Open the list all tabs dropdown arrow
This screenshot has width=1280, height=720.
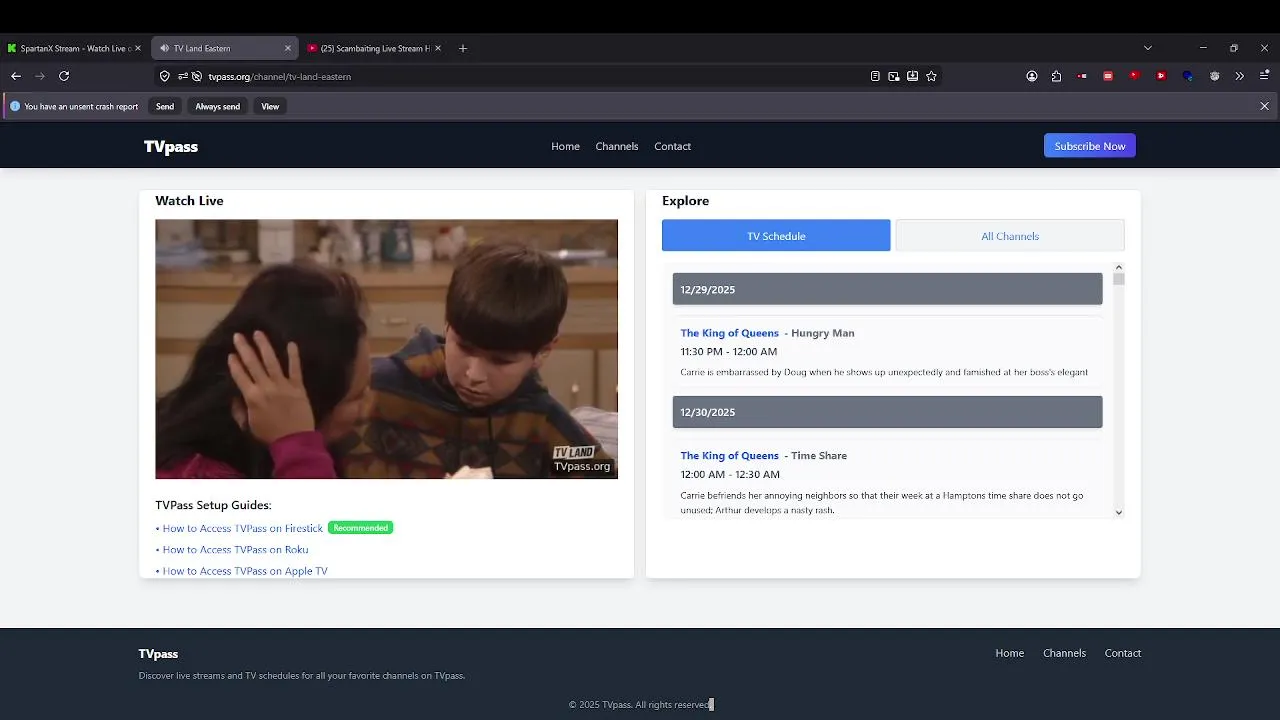1148,48
